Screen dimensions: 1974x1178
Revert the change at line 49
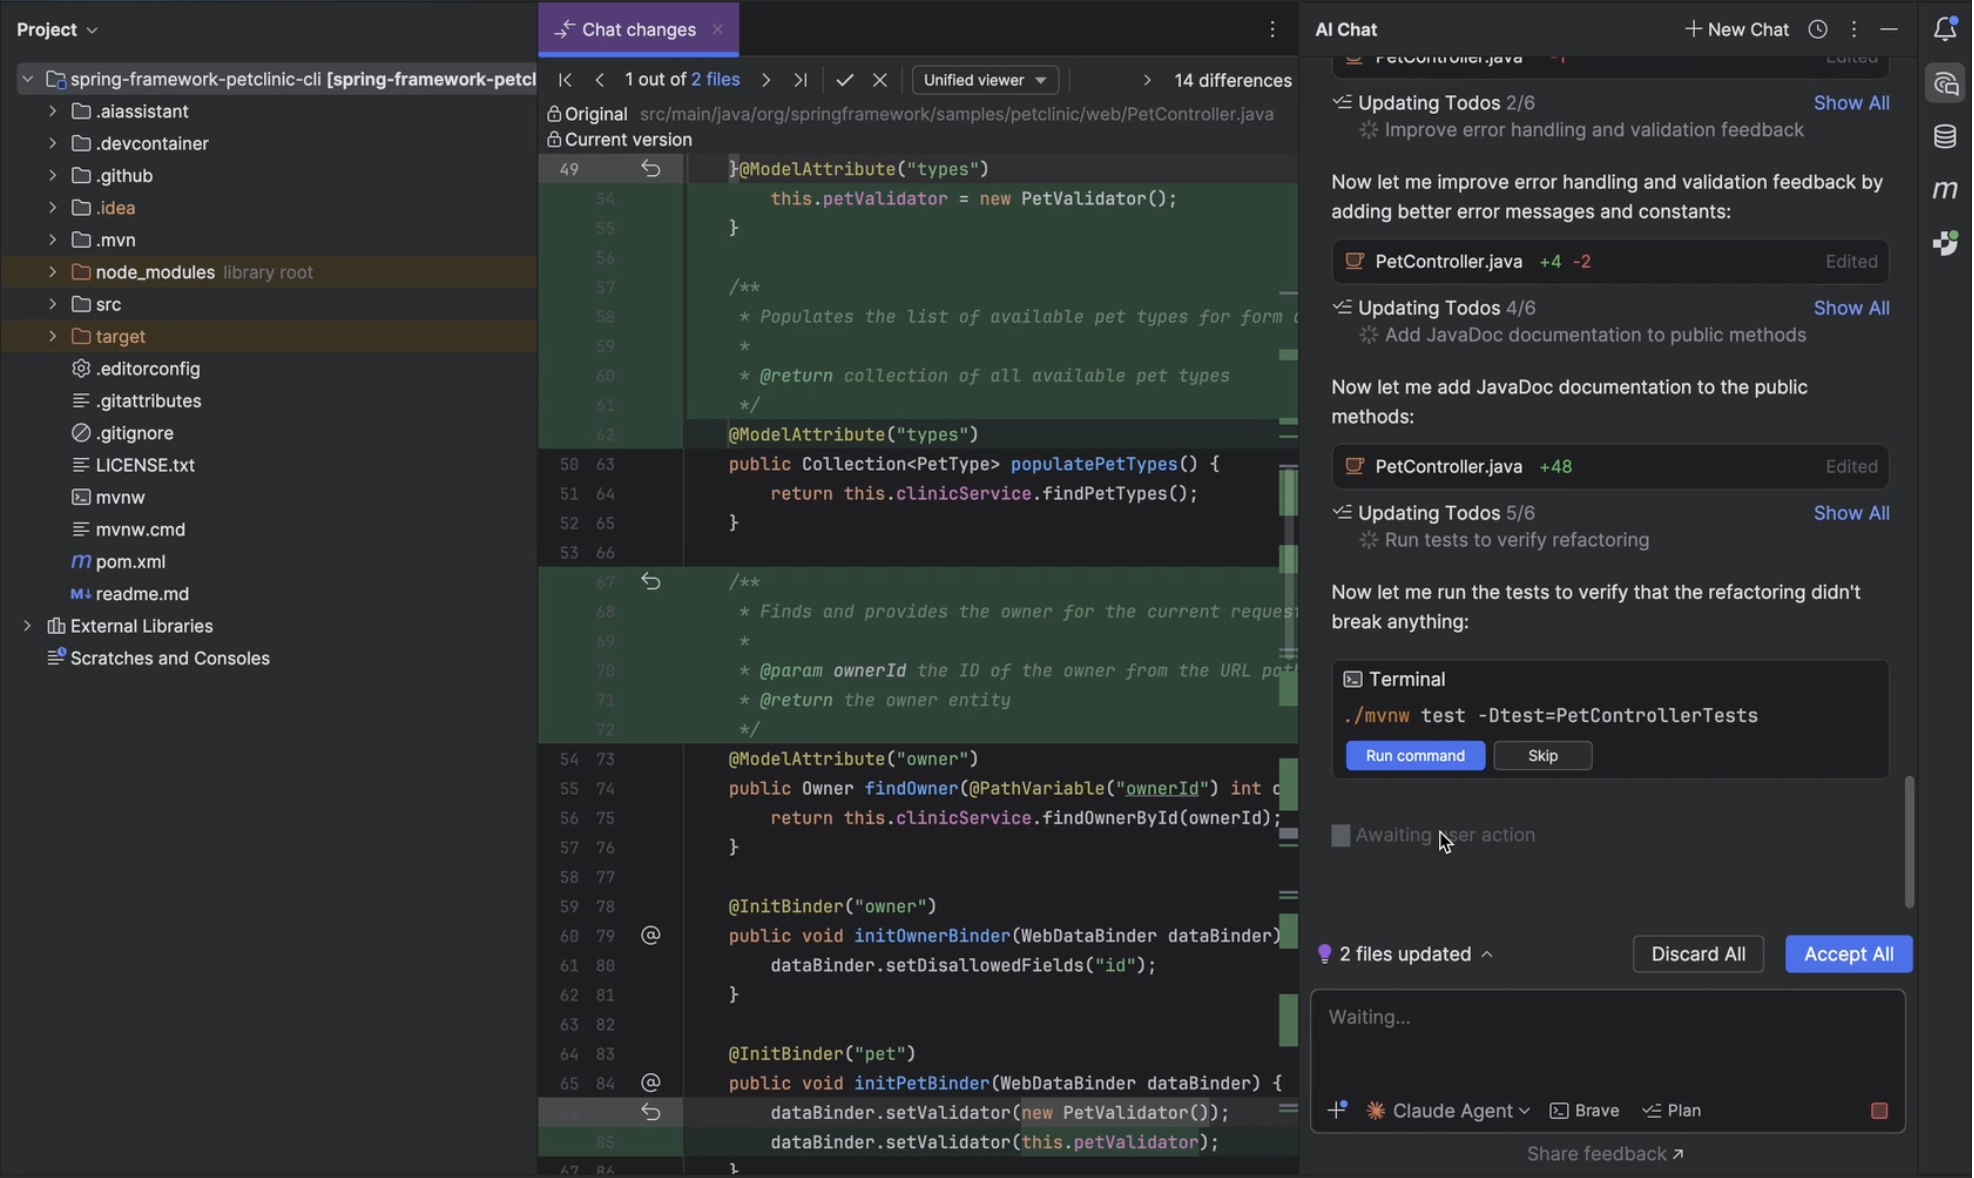coord(651,169)
